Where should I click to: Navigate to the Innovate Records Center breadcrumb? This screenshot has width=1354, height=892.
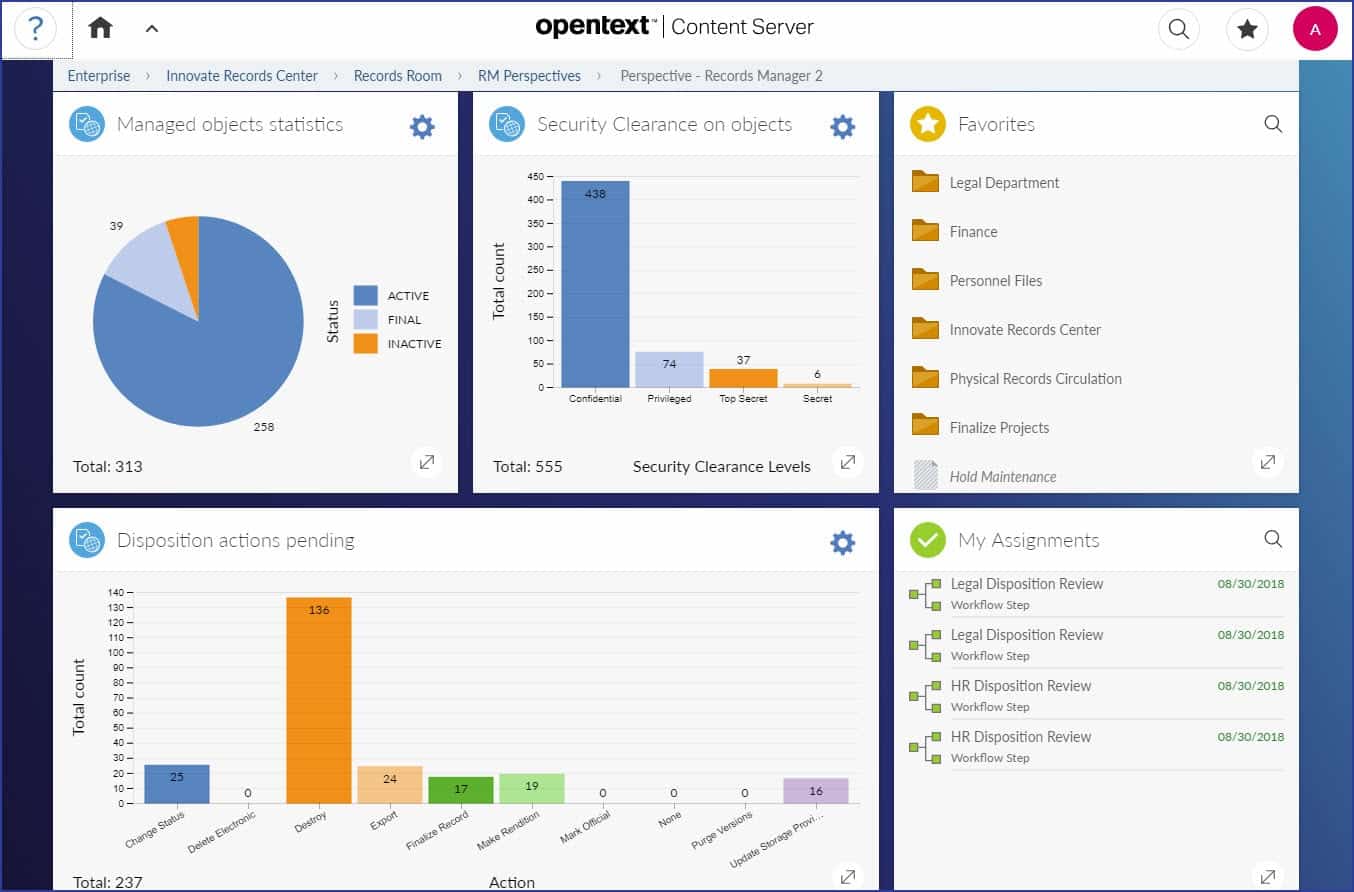(241, 75)
